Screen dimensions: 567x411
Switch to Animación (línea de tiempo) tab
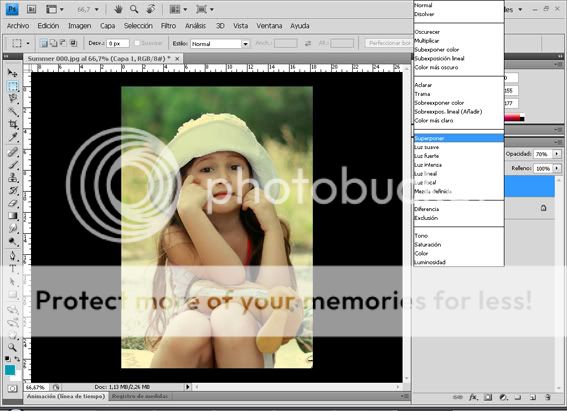tap(66, 396)
